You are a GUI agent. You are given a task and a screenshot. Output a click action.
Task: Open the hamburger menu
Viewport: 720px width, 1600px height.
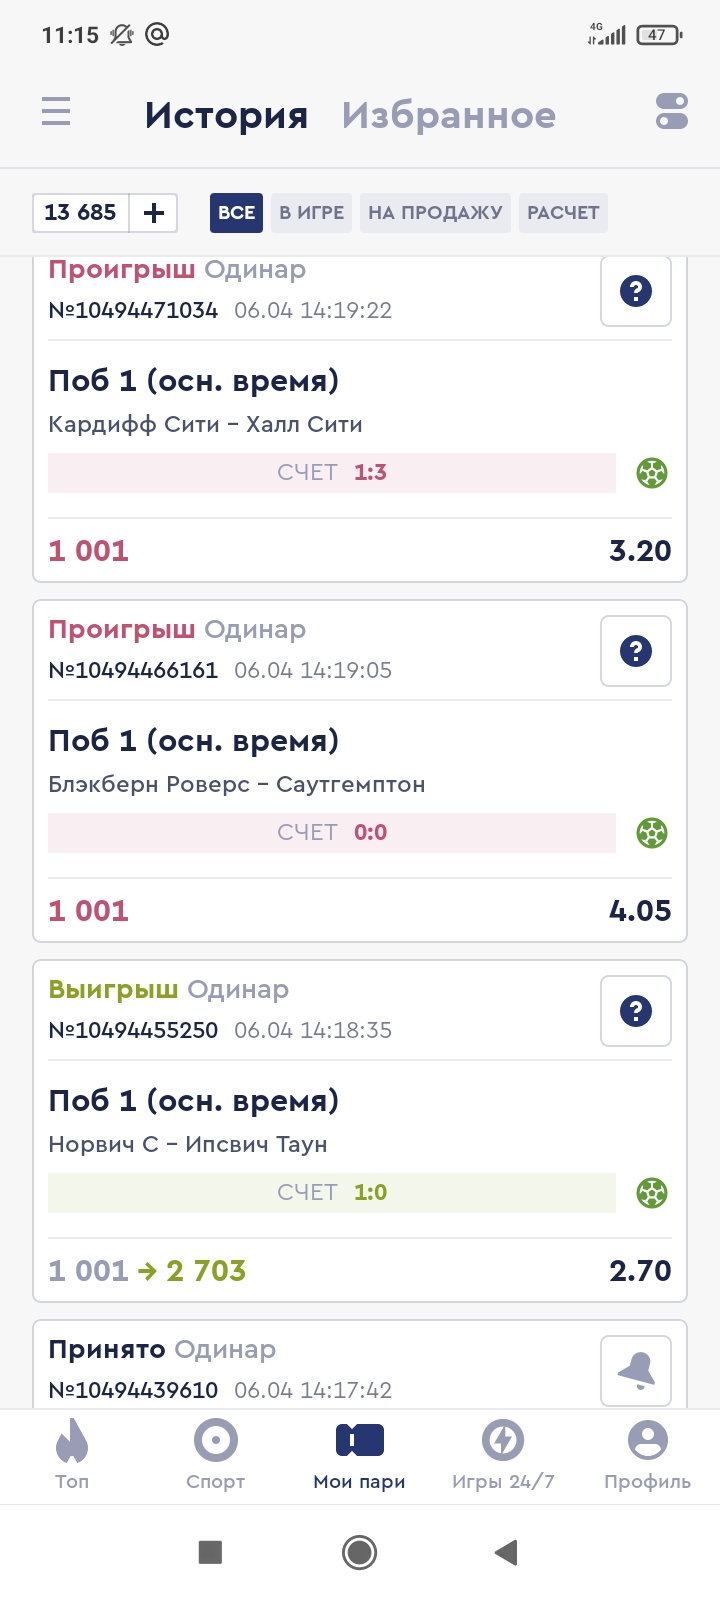(x=56, y=111)
